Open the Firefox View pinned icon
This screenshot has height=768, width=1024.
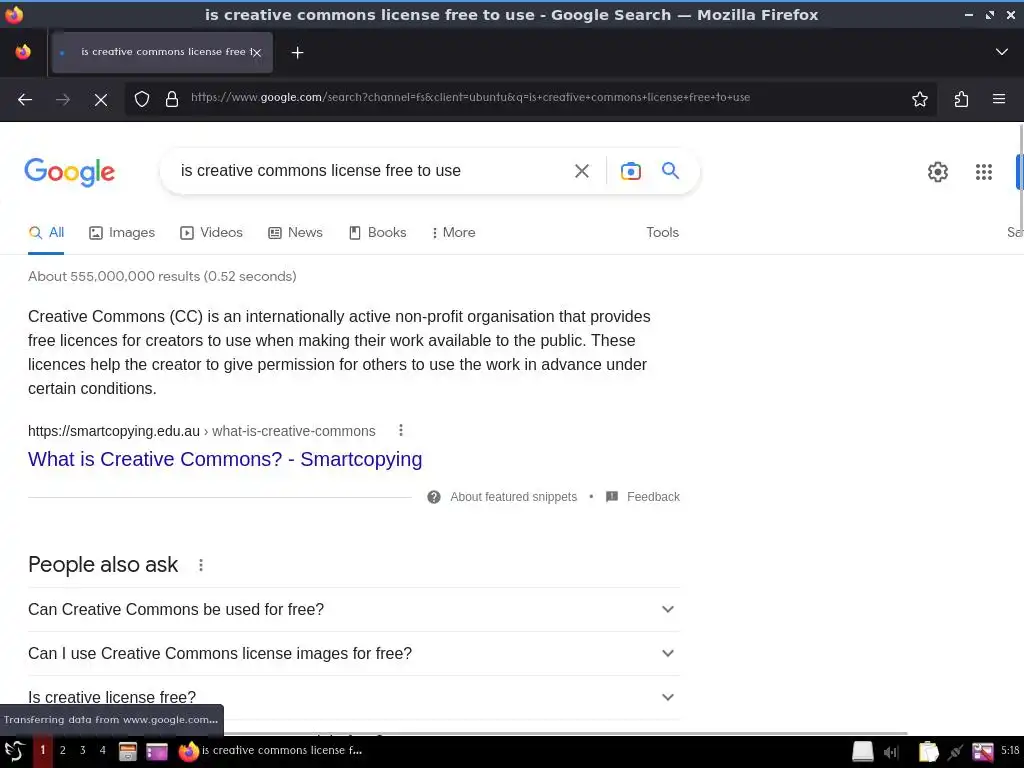[23, 52]
